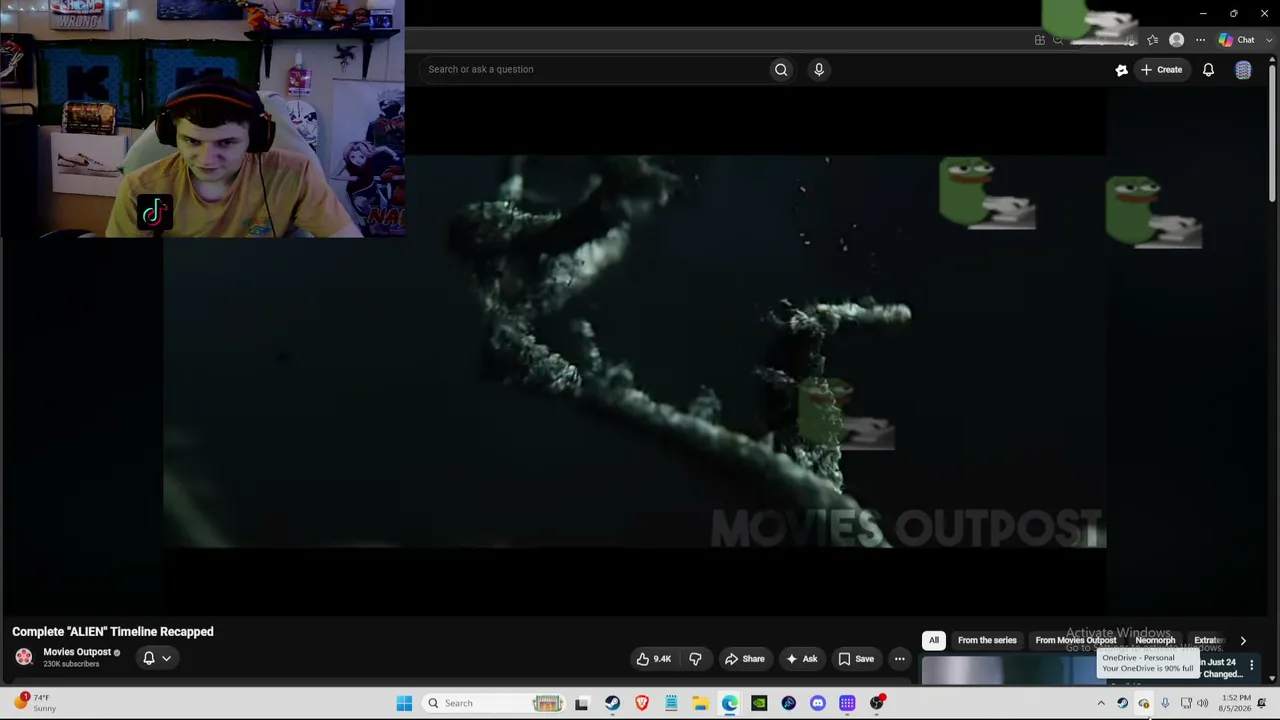Click the Create button
1280x720 pixels.
(x=1161, y=69)
